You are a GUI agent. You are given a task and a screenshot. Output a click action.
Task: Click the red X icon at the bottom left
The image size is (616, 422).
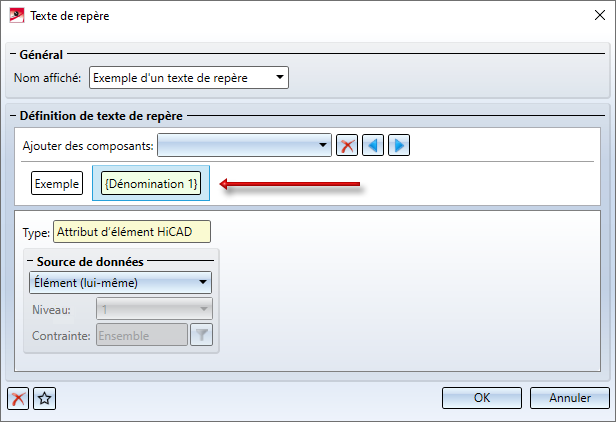18,398
